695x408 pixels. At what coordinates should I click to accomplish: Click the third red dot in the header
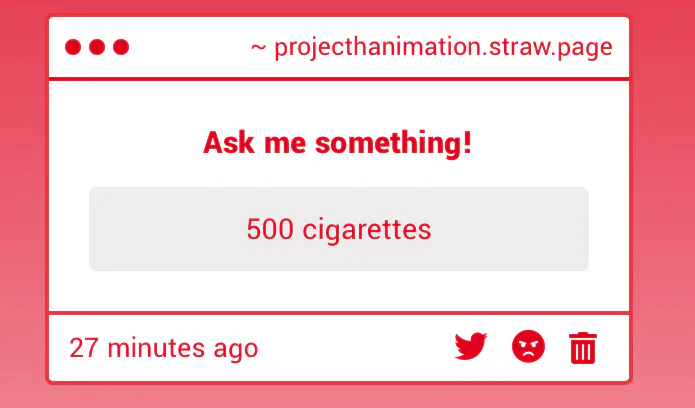coord(121,47)
